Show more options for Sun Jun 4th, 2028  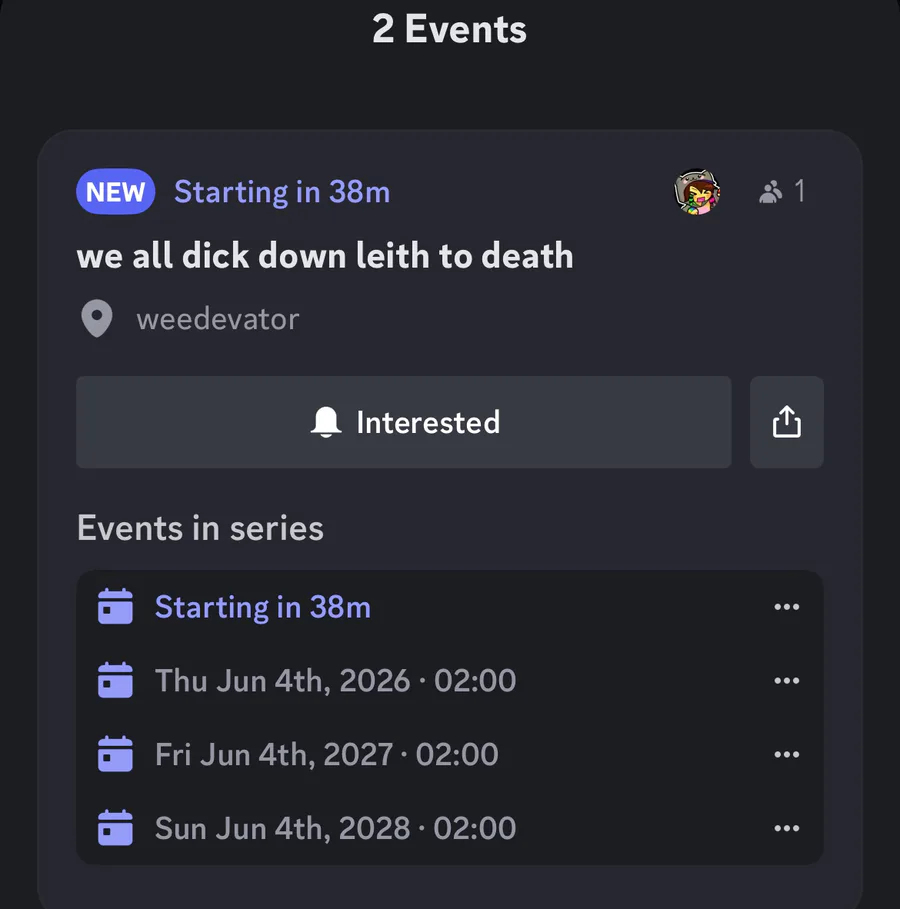(787, 828)
